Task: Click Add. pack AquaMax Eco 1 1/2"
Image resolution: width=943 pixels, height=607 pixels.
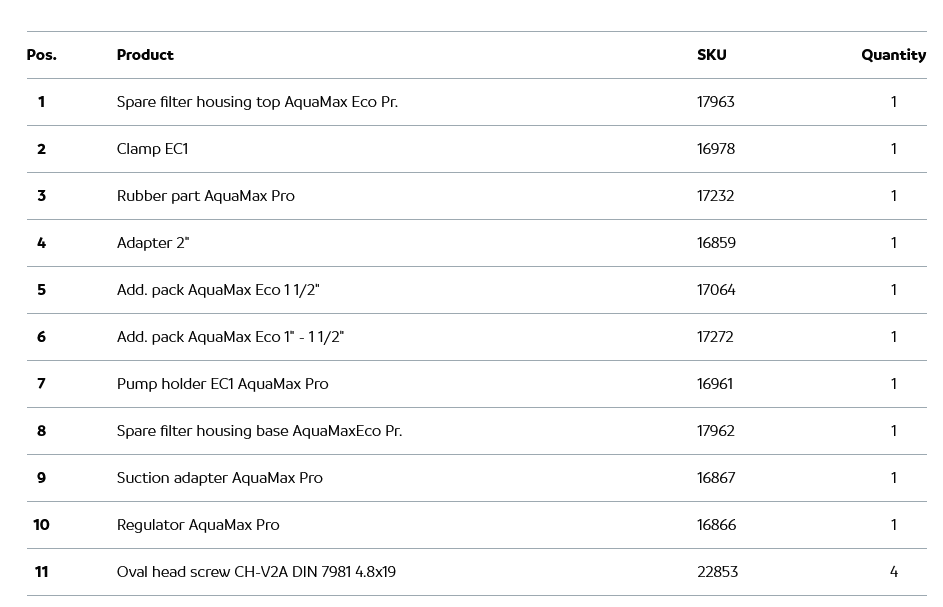Action: (217, 290)
